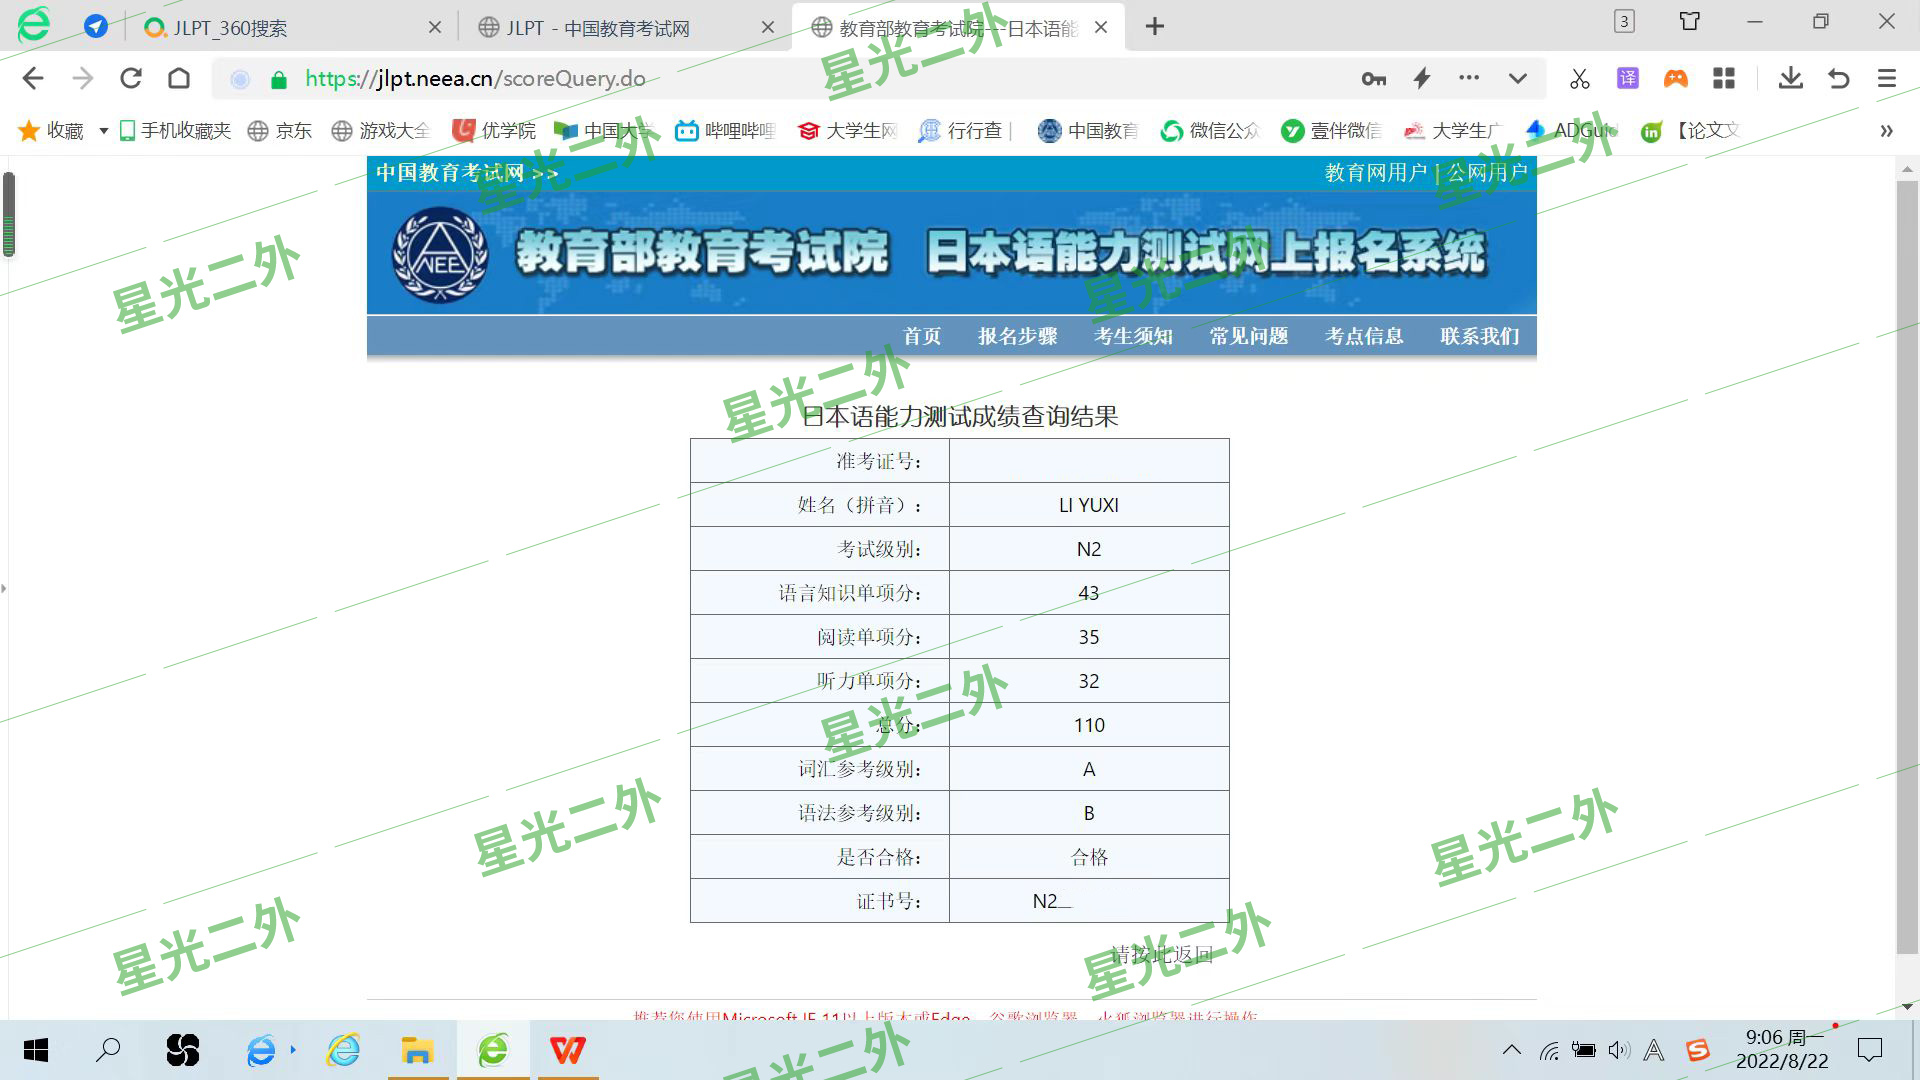Reload the current page

point(131,79)
